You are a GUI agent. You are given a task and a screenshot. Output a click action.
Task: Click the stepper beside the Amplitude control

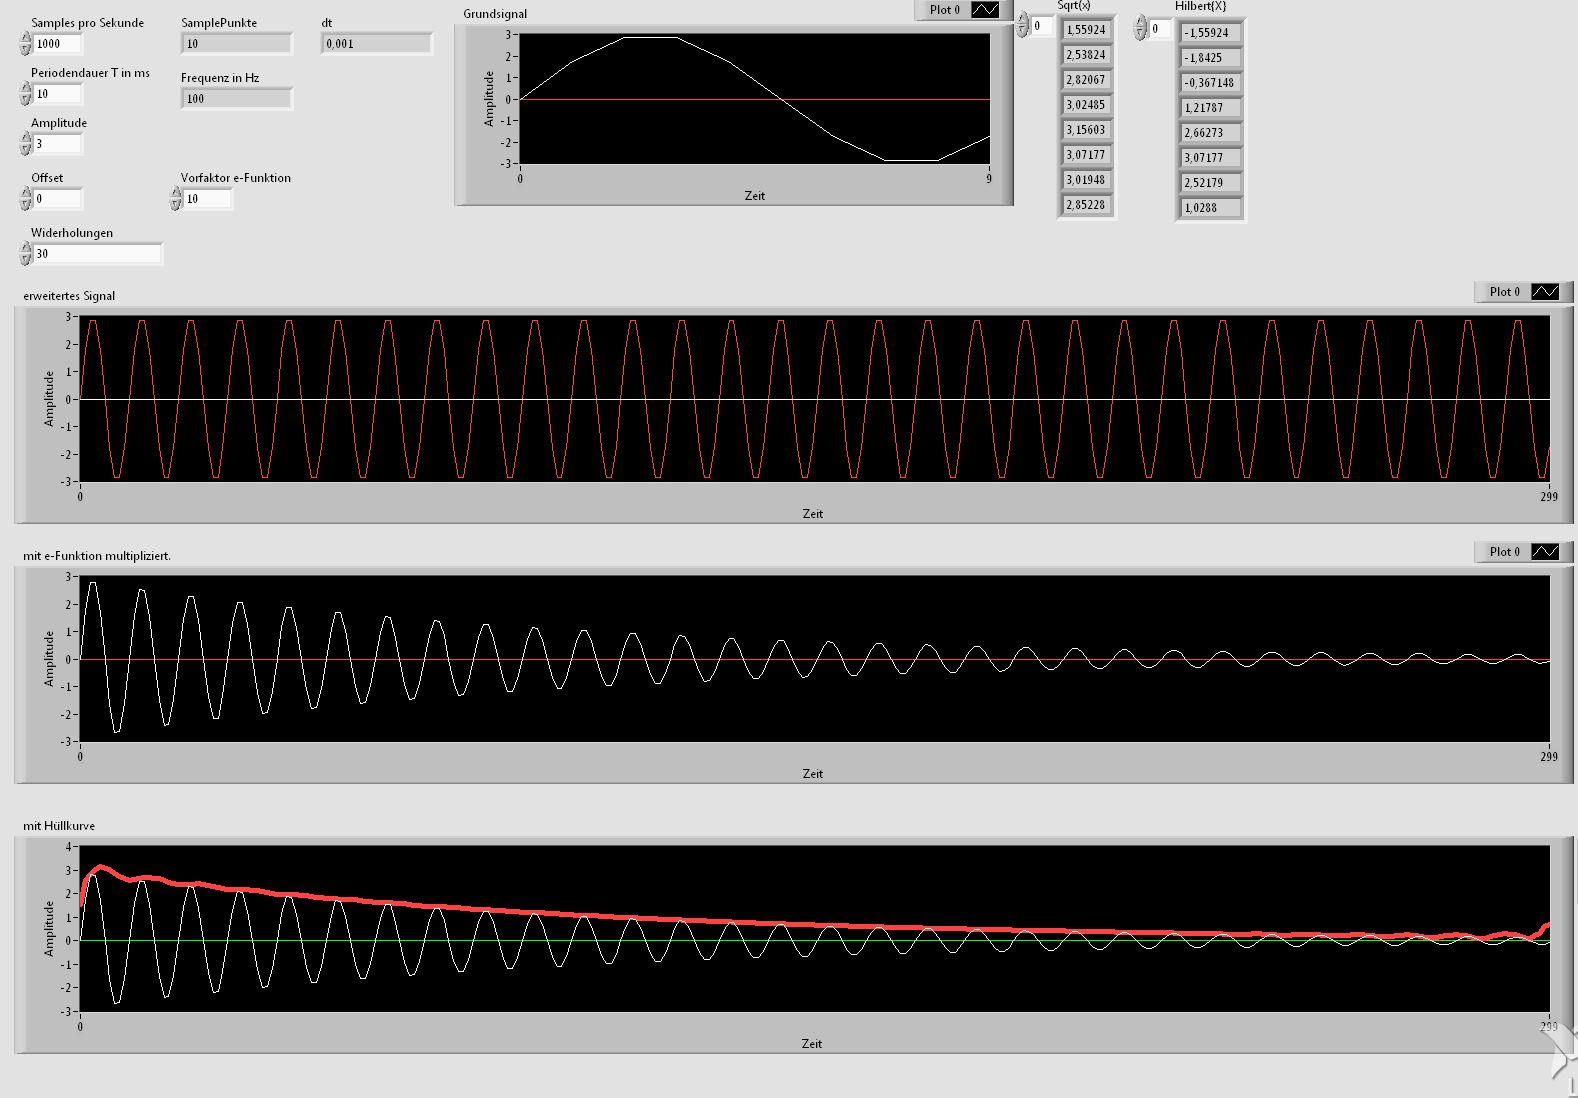[25, 144]
